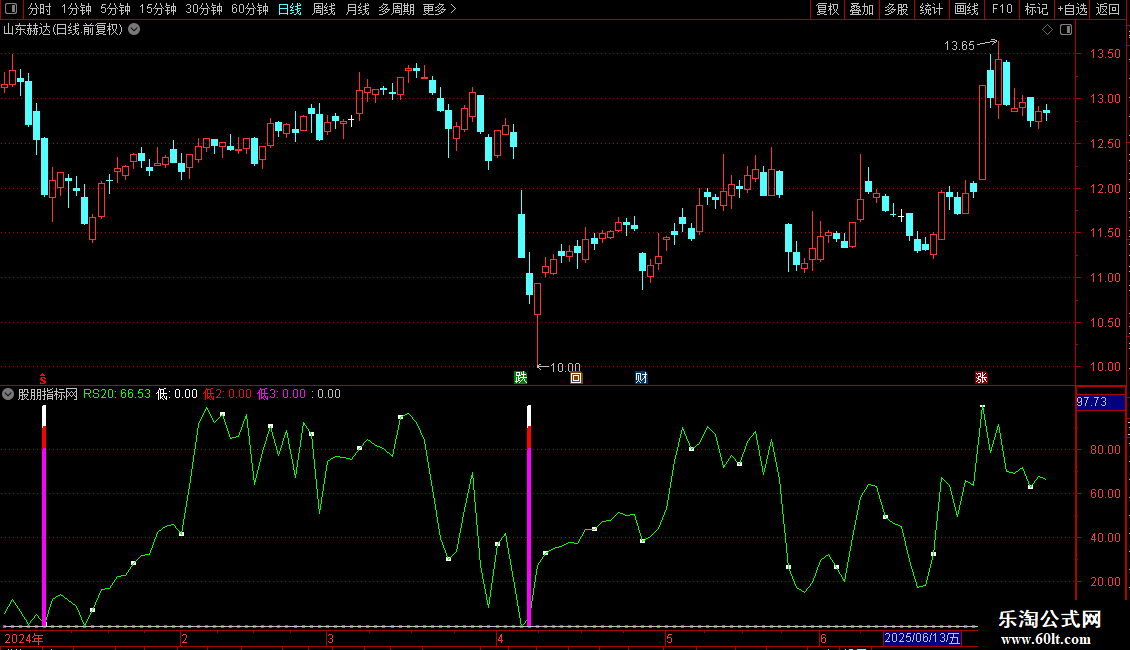Click the panel layout icon at top-left

[x=11, y=9]
